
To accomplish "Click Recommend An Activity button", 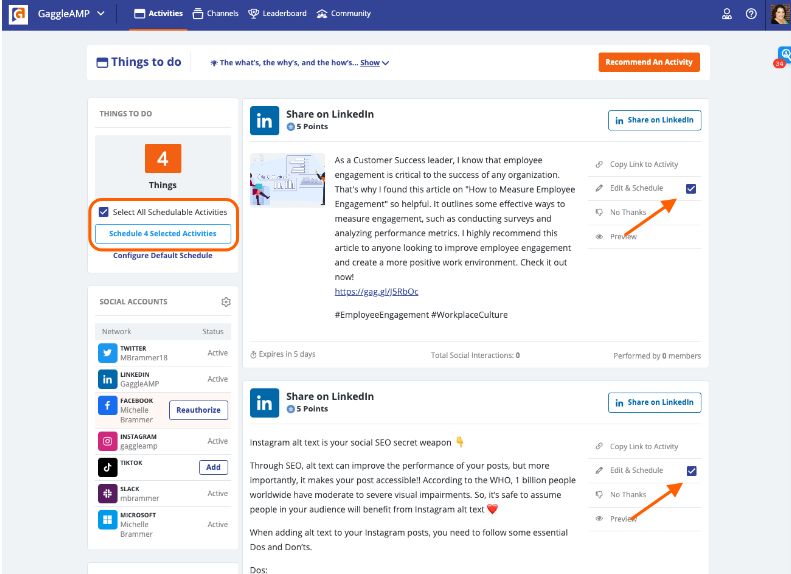I will 649,62.
